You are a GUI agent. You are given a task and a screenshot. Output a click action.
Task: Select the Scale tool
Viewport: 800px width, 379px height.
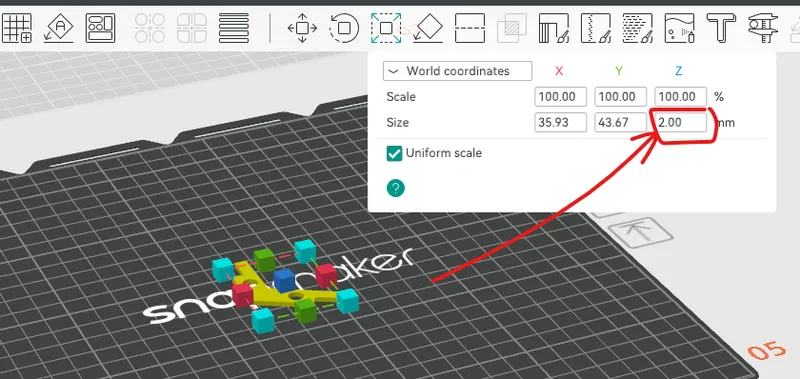coord(386,28)
